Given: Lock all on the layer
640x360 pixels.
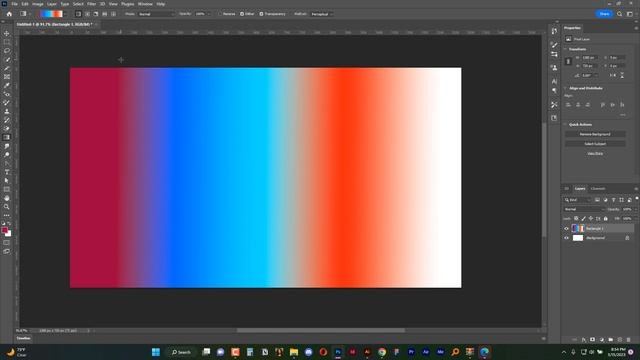Looking at the screenshot, I should [x=606, y=219].
